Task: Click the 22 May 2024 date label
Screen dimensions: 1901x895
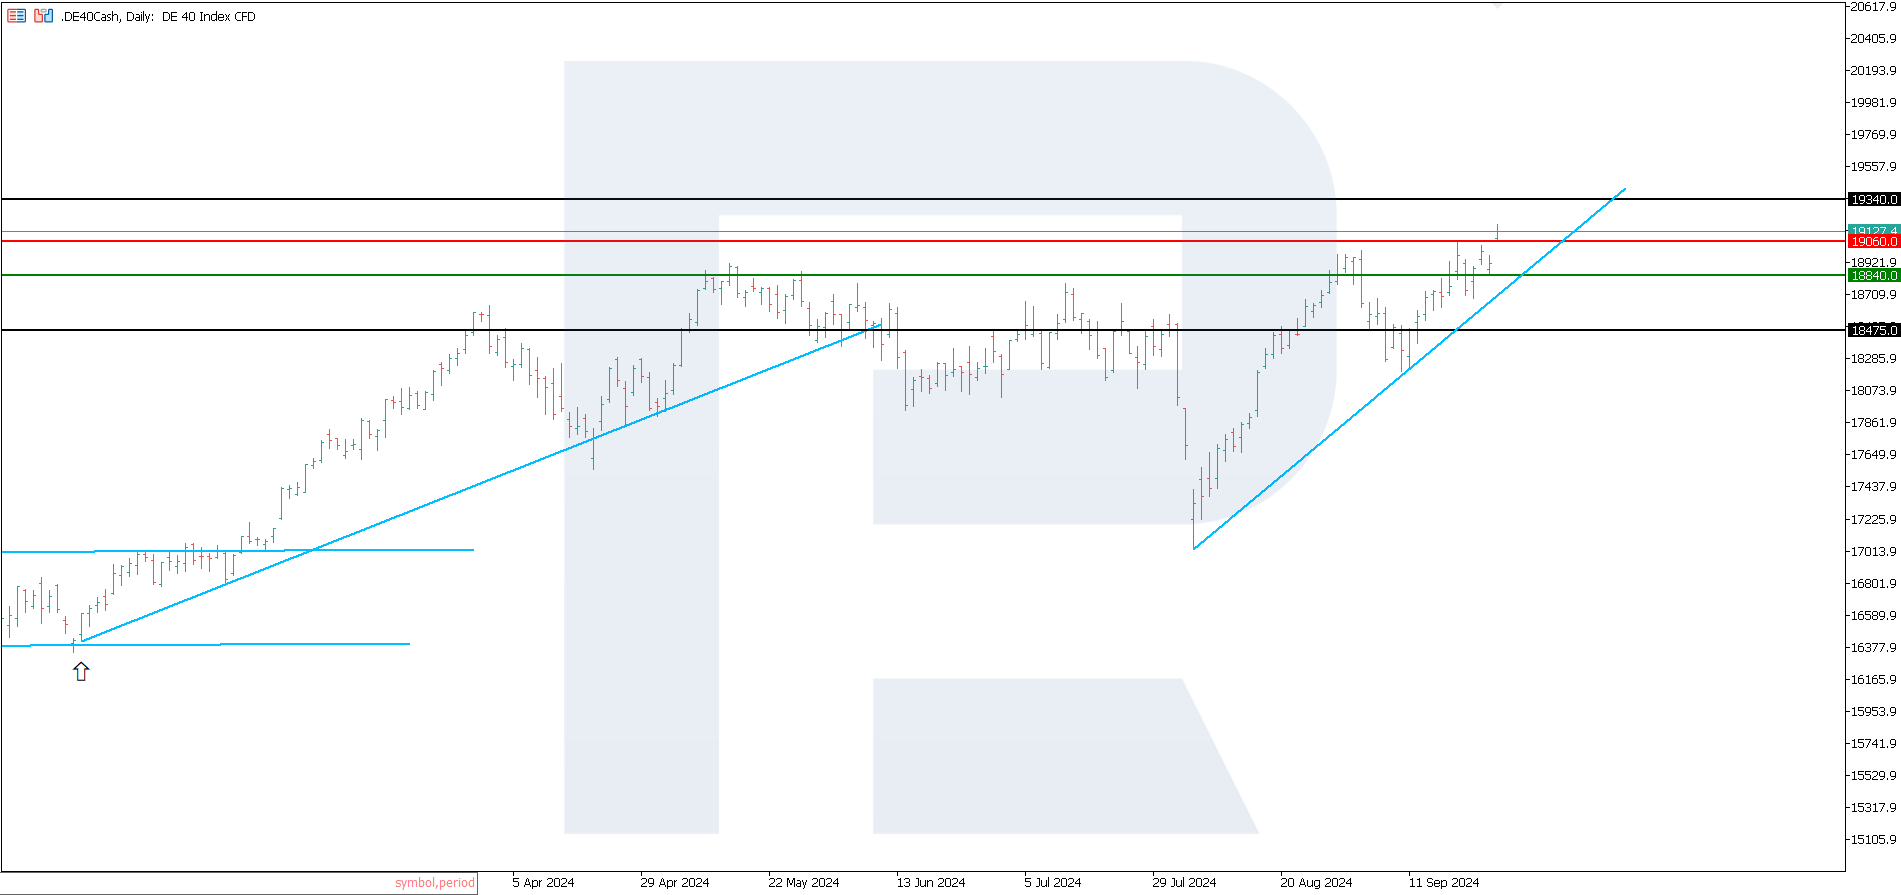Action: click(804, 883)
